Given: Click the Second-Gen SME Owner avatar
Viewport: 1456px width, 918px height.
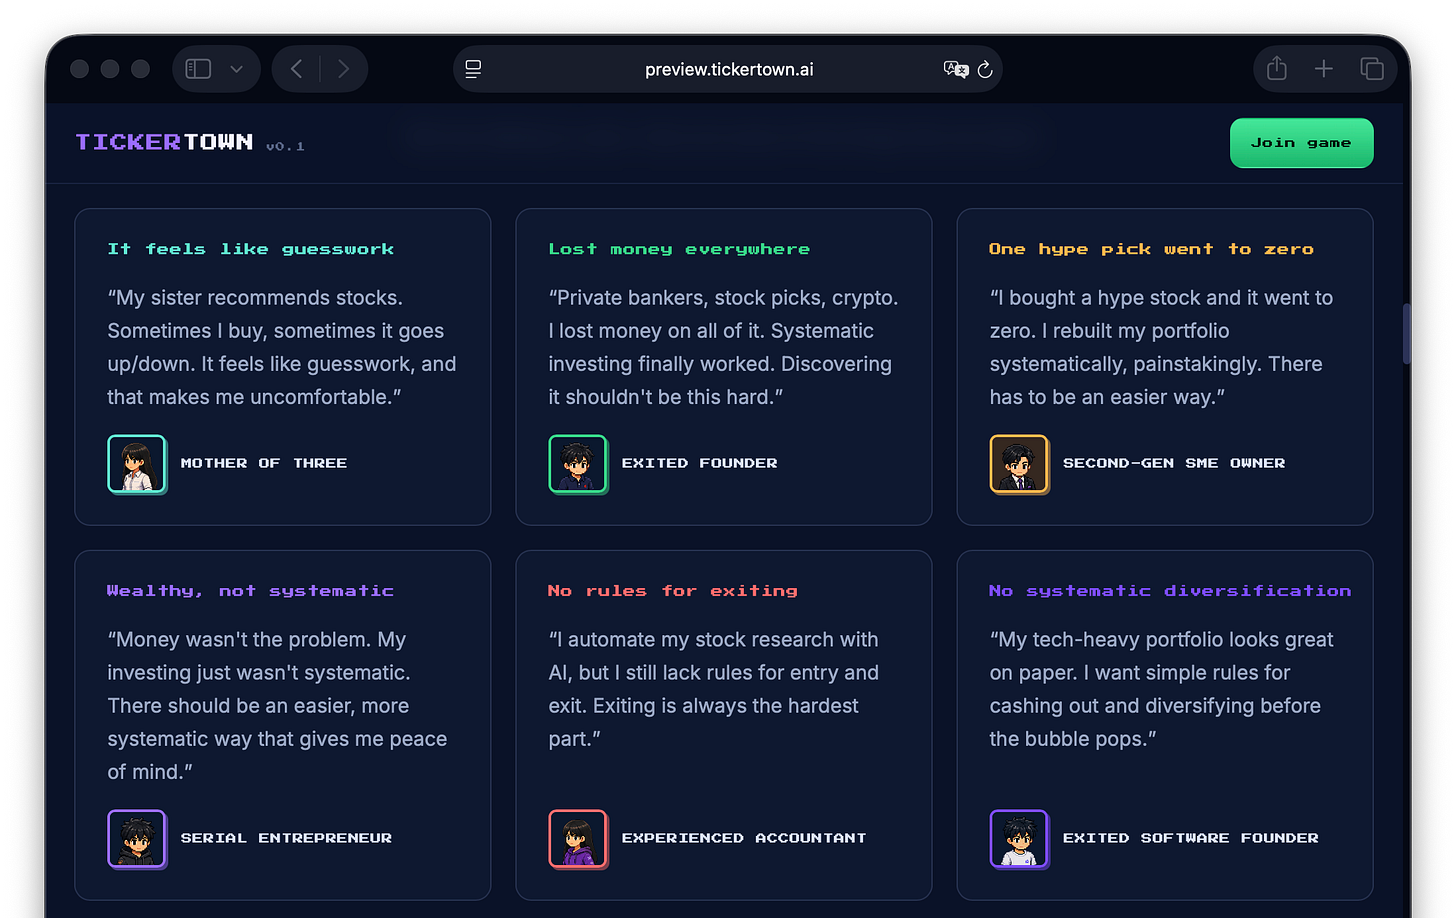Looking at the screenshot, I should (x=1019, y=464).
